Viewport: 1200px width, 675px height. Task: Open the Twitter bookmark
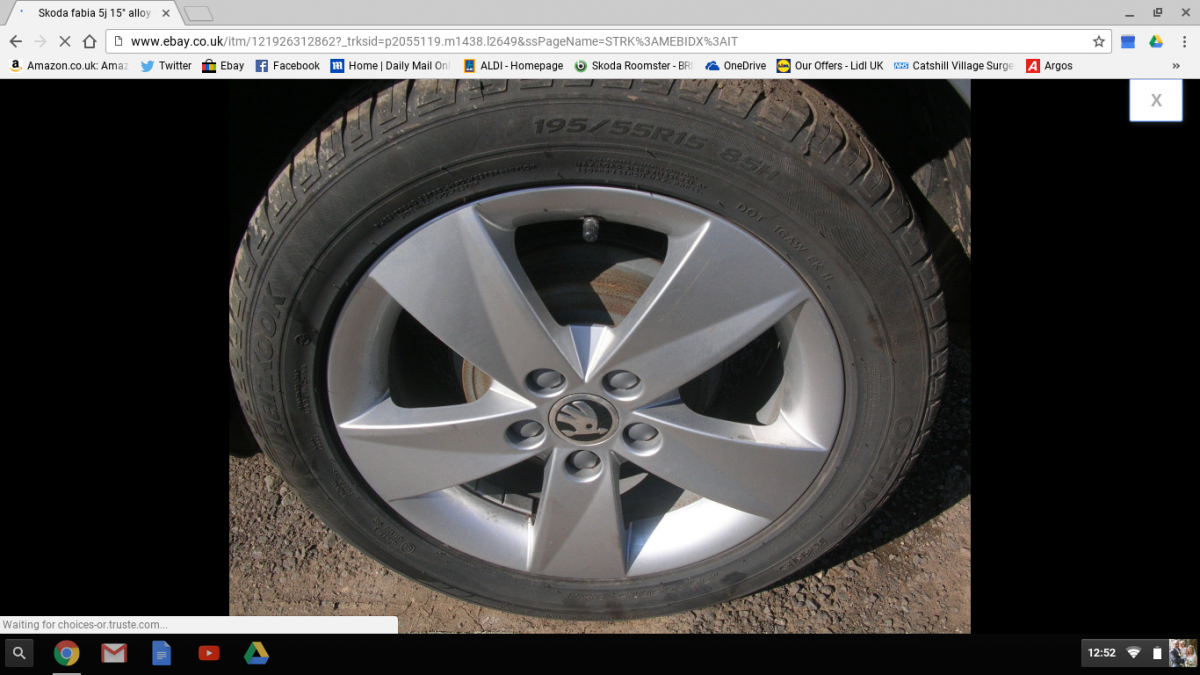pyautogui.click(x=166, y=66)
